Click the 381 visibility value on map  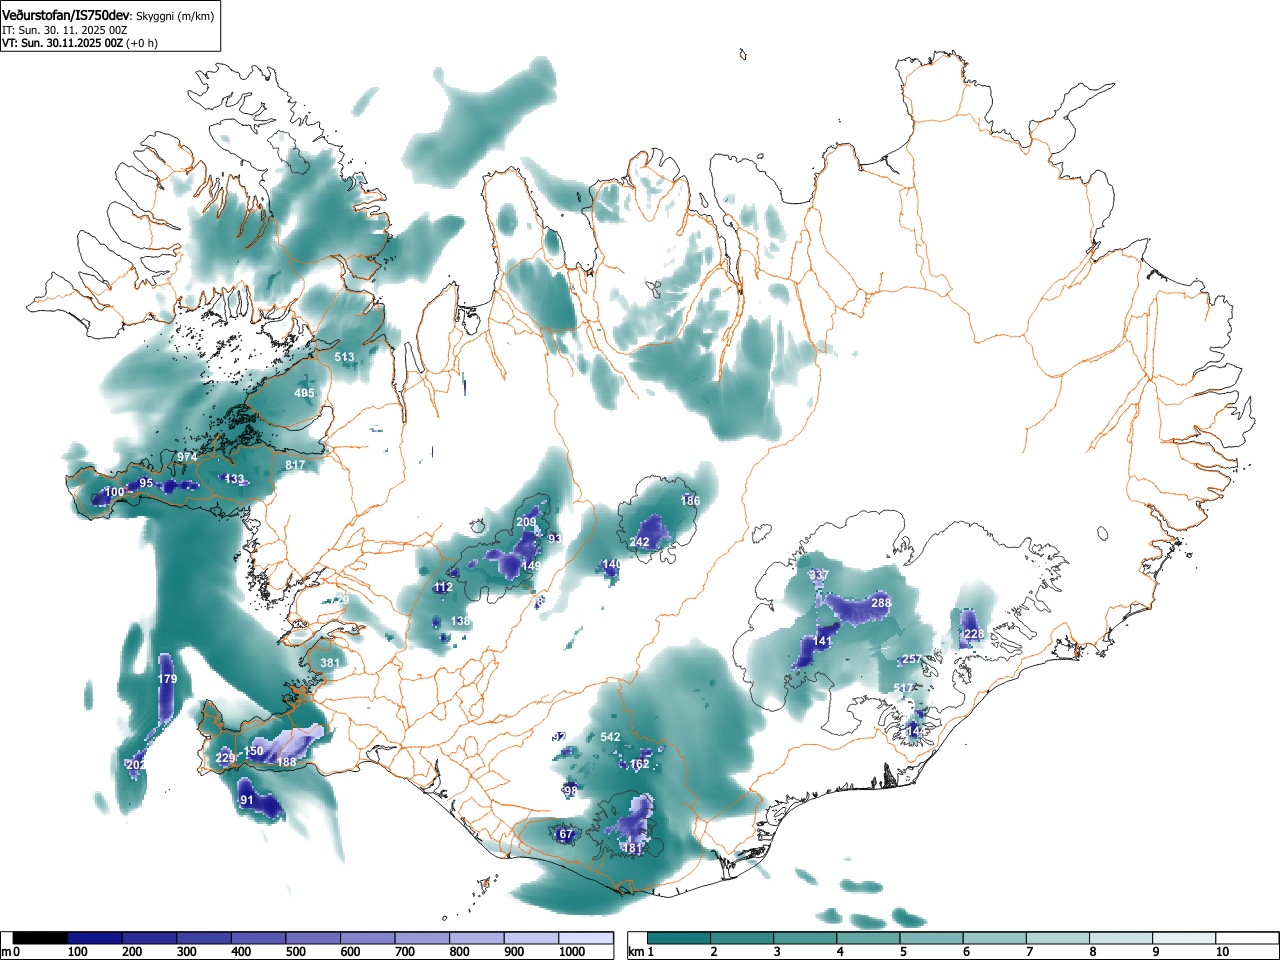click(330, 662)
